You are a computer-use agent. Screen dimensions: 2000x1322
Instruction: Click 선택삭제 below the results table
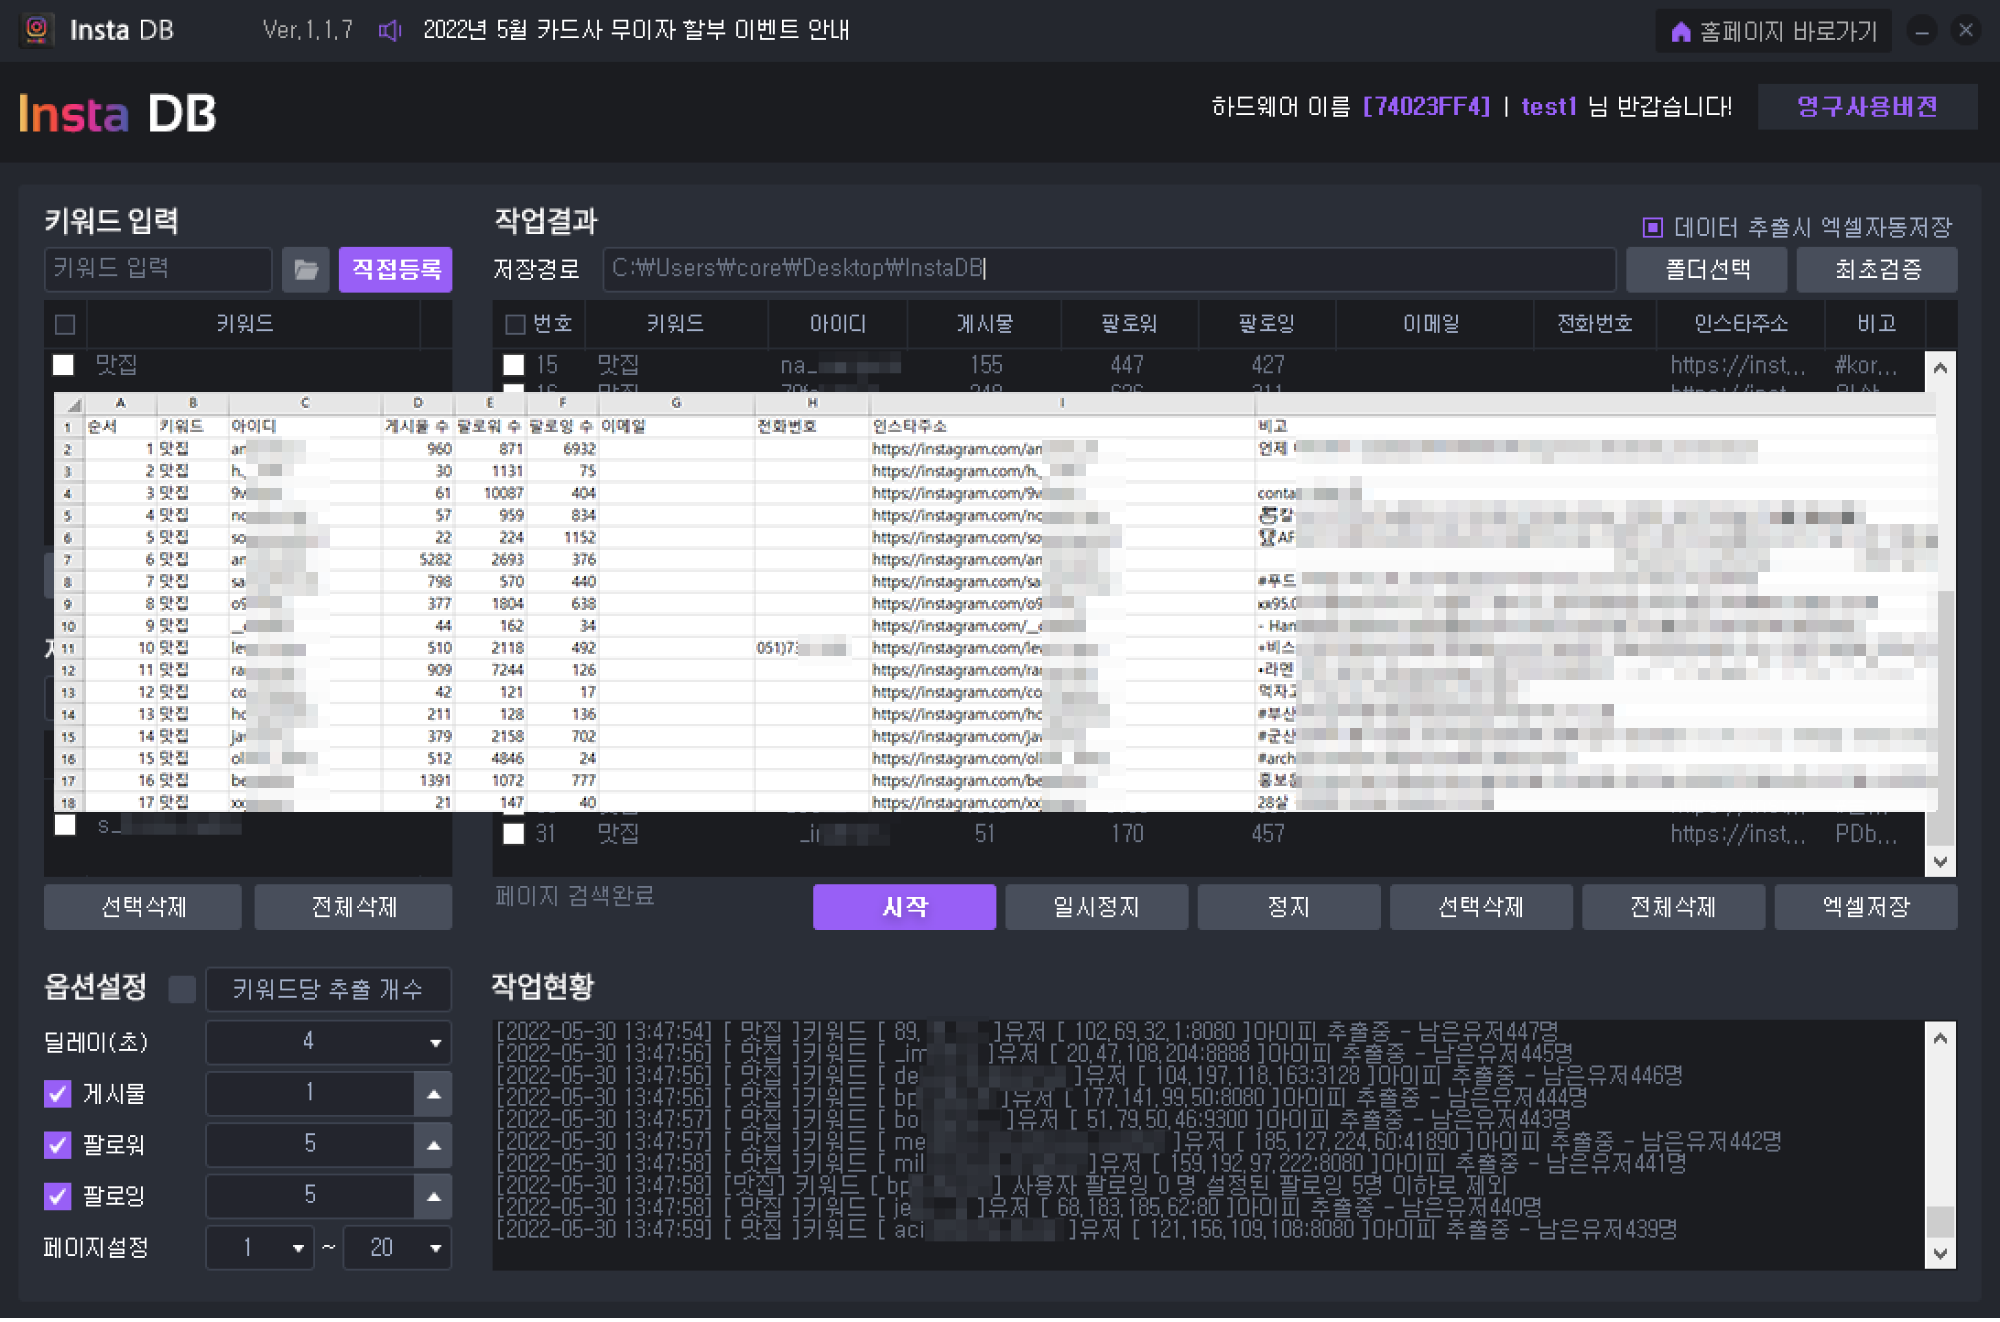coord(1481,908)
